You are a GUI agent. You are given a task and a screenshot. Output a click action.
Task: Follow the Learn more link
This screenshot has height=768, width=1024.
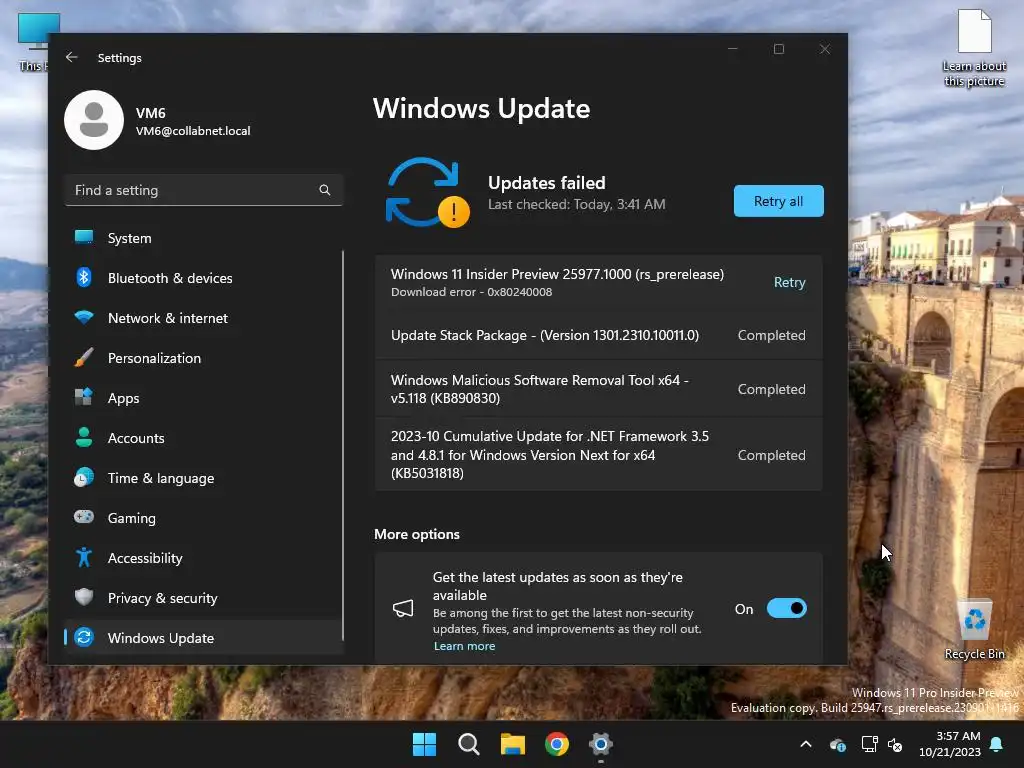[x=464, y=646]
